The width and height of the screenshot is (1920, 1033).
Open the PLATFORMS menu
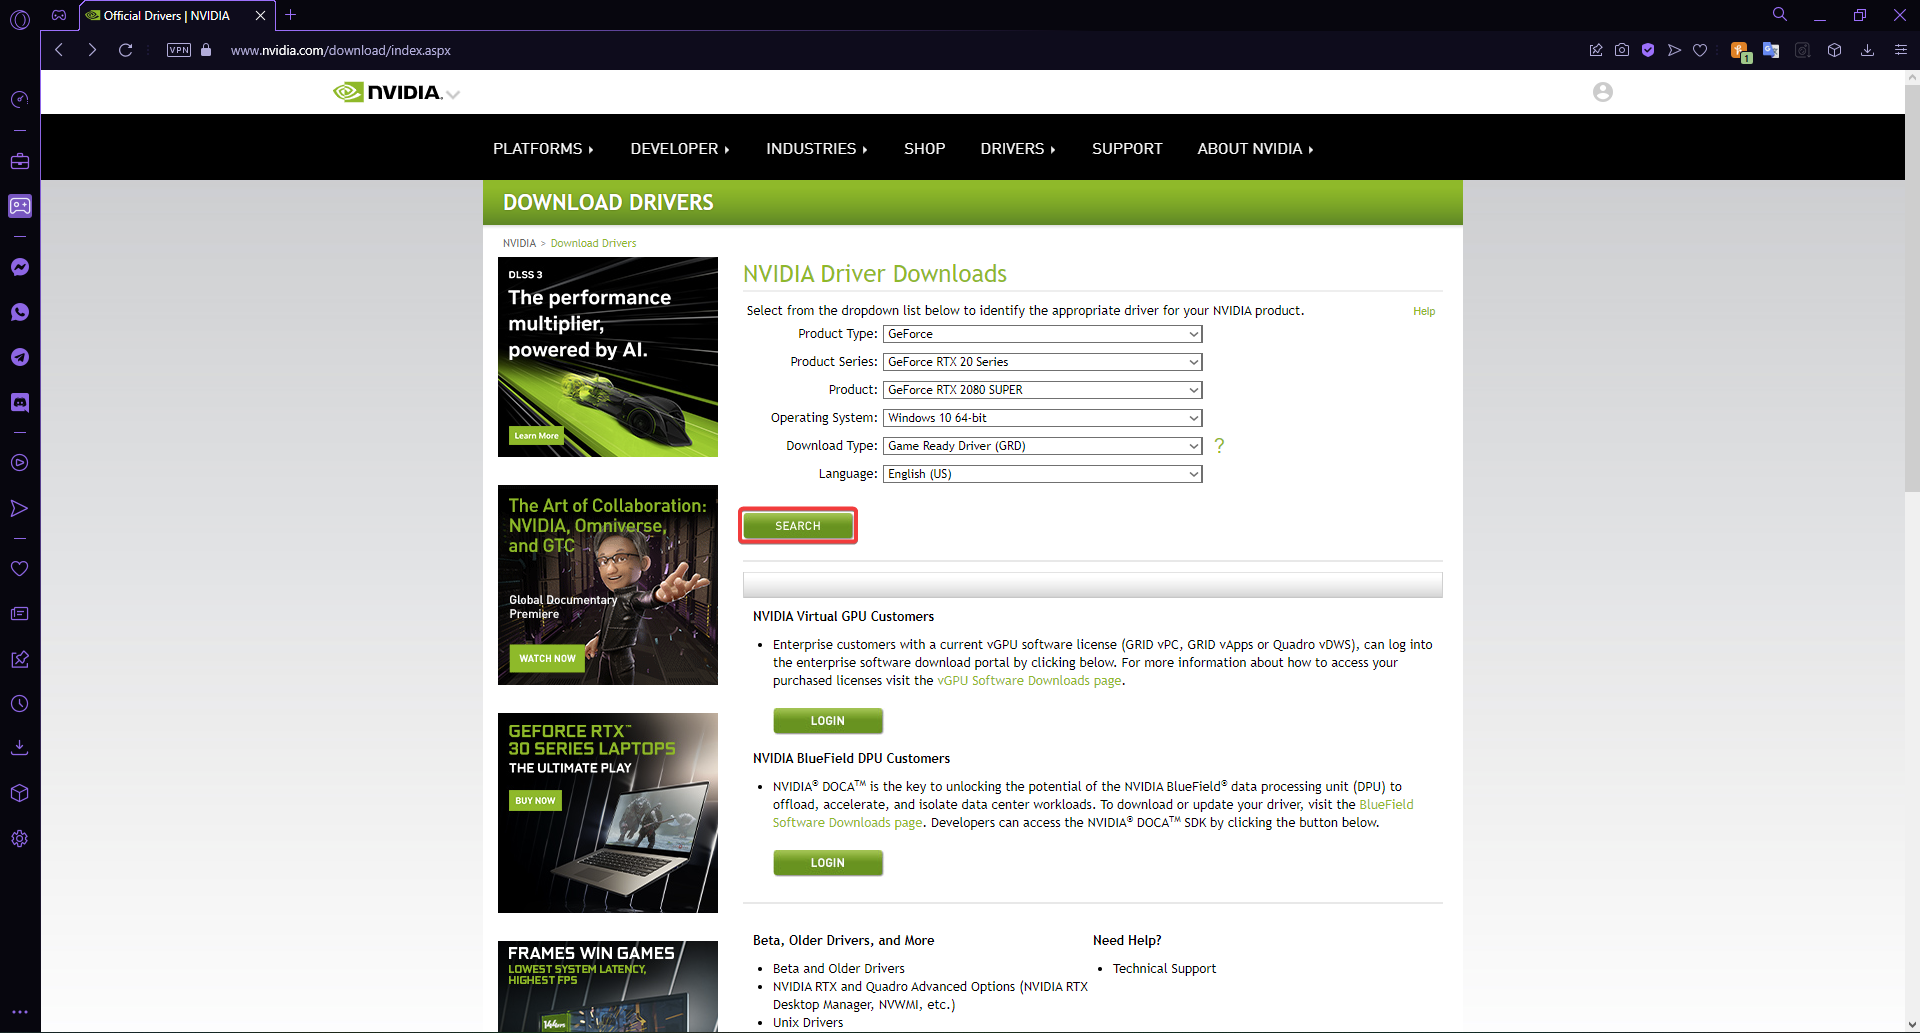543,149
